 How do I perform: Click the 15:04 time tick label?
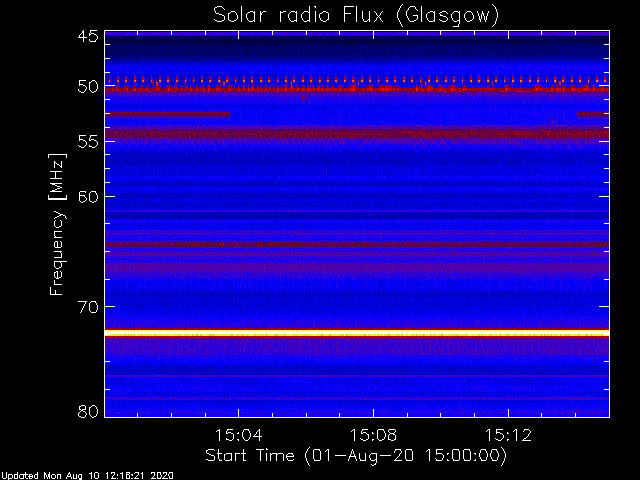click(238, 435)
